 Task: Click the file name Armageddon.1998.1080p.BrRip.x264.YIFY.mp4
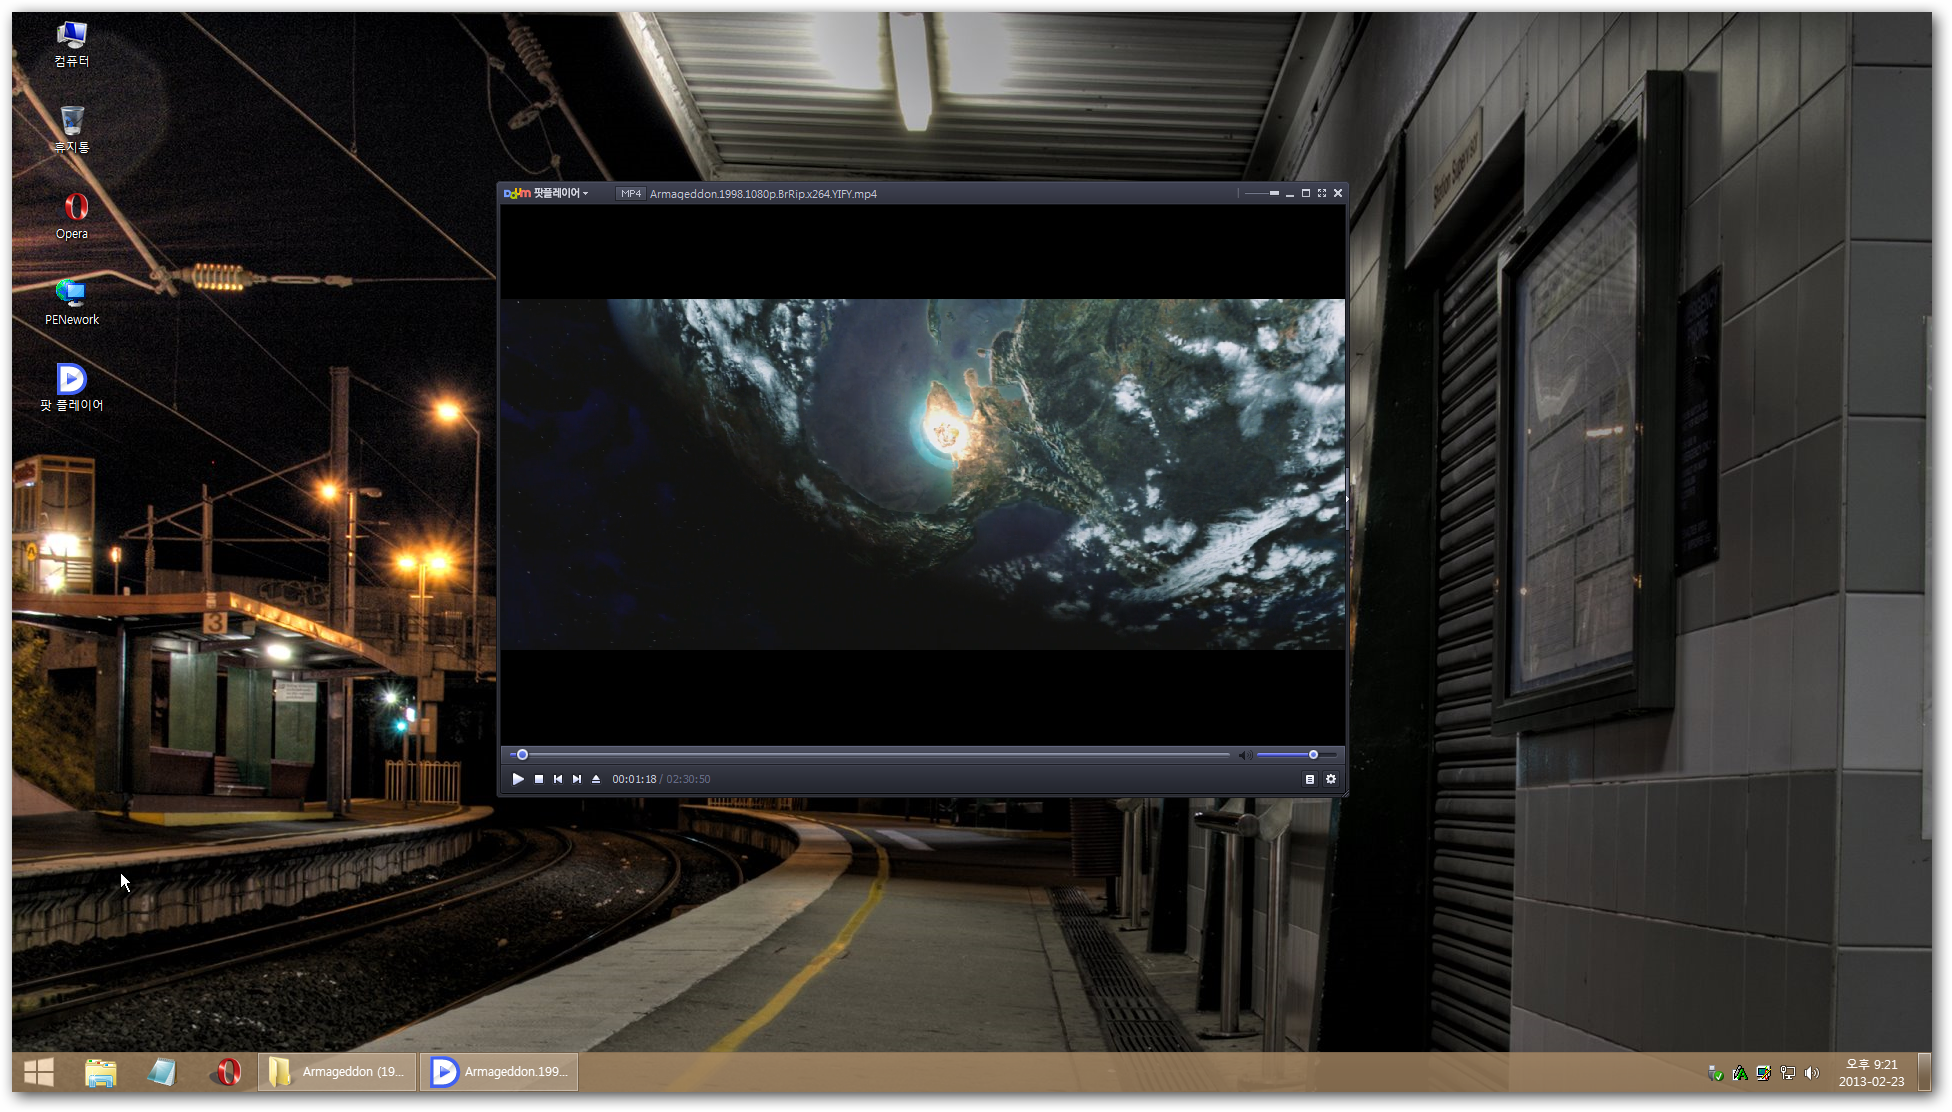point(763,194)
